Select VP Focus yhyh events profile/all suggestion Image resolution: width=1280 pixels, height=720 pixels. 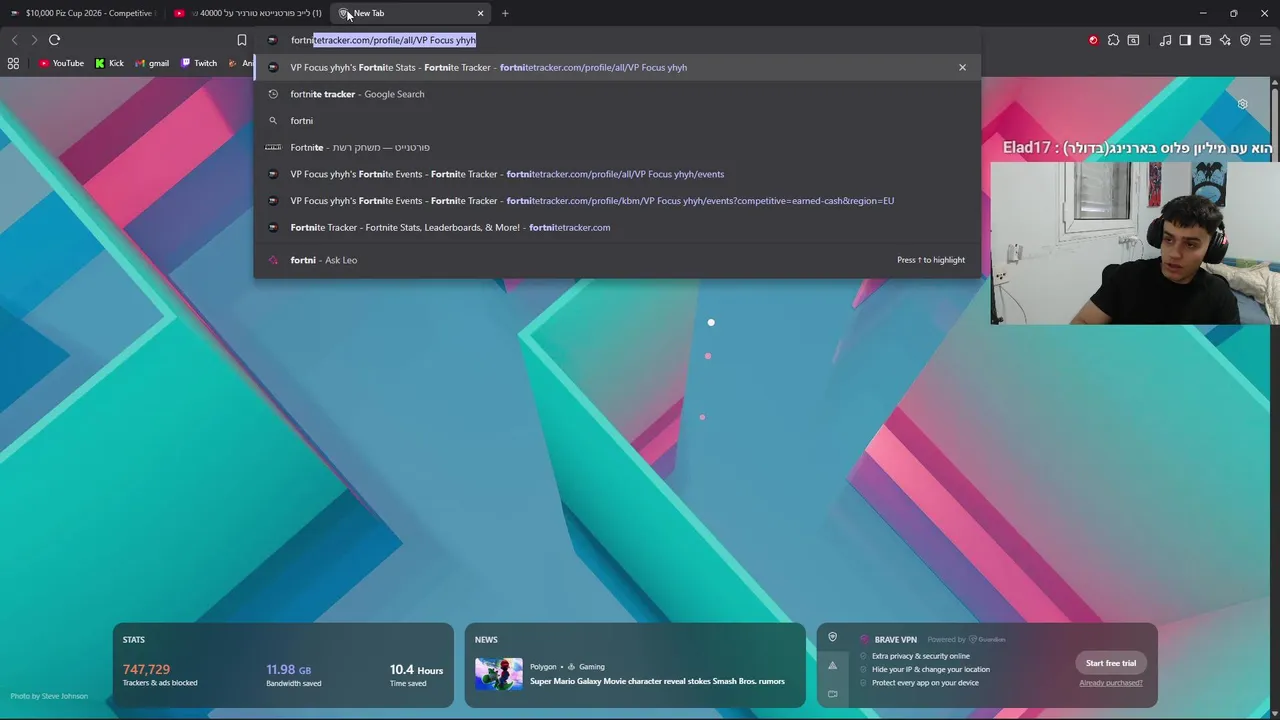point(617,174)
